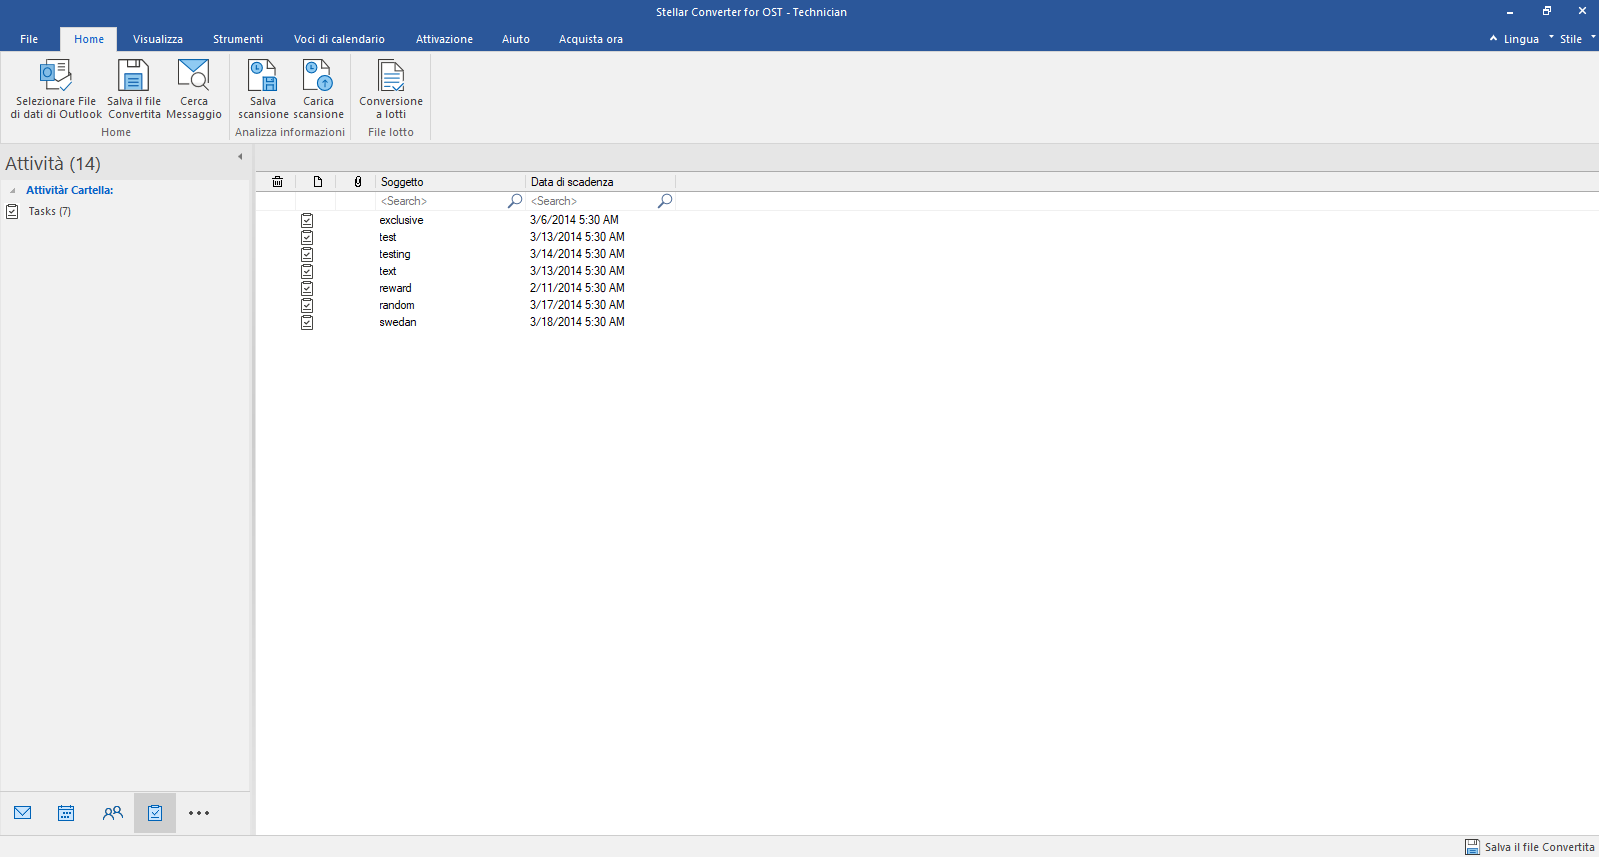The image size is (1599, 857).
Task: Collapse the Attività side pane arrow
Action: click(240, 156)
